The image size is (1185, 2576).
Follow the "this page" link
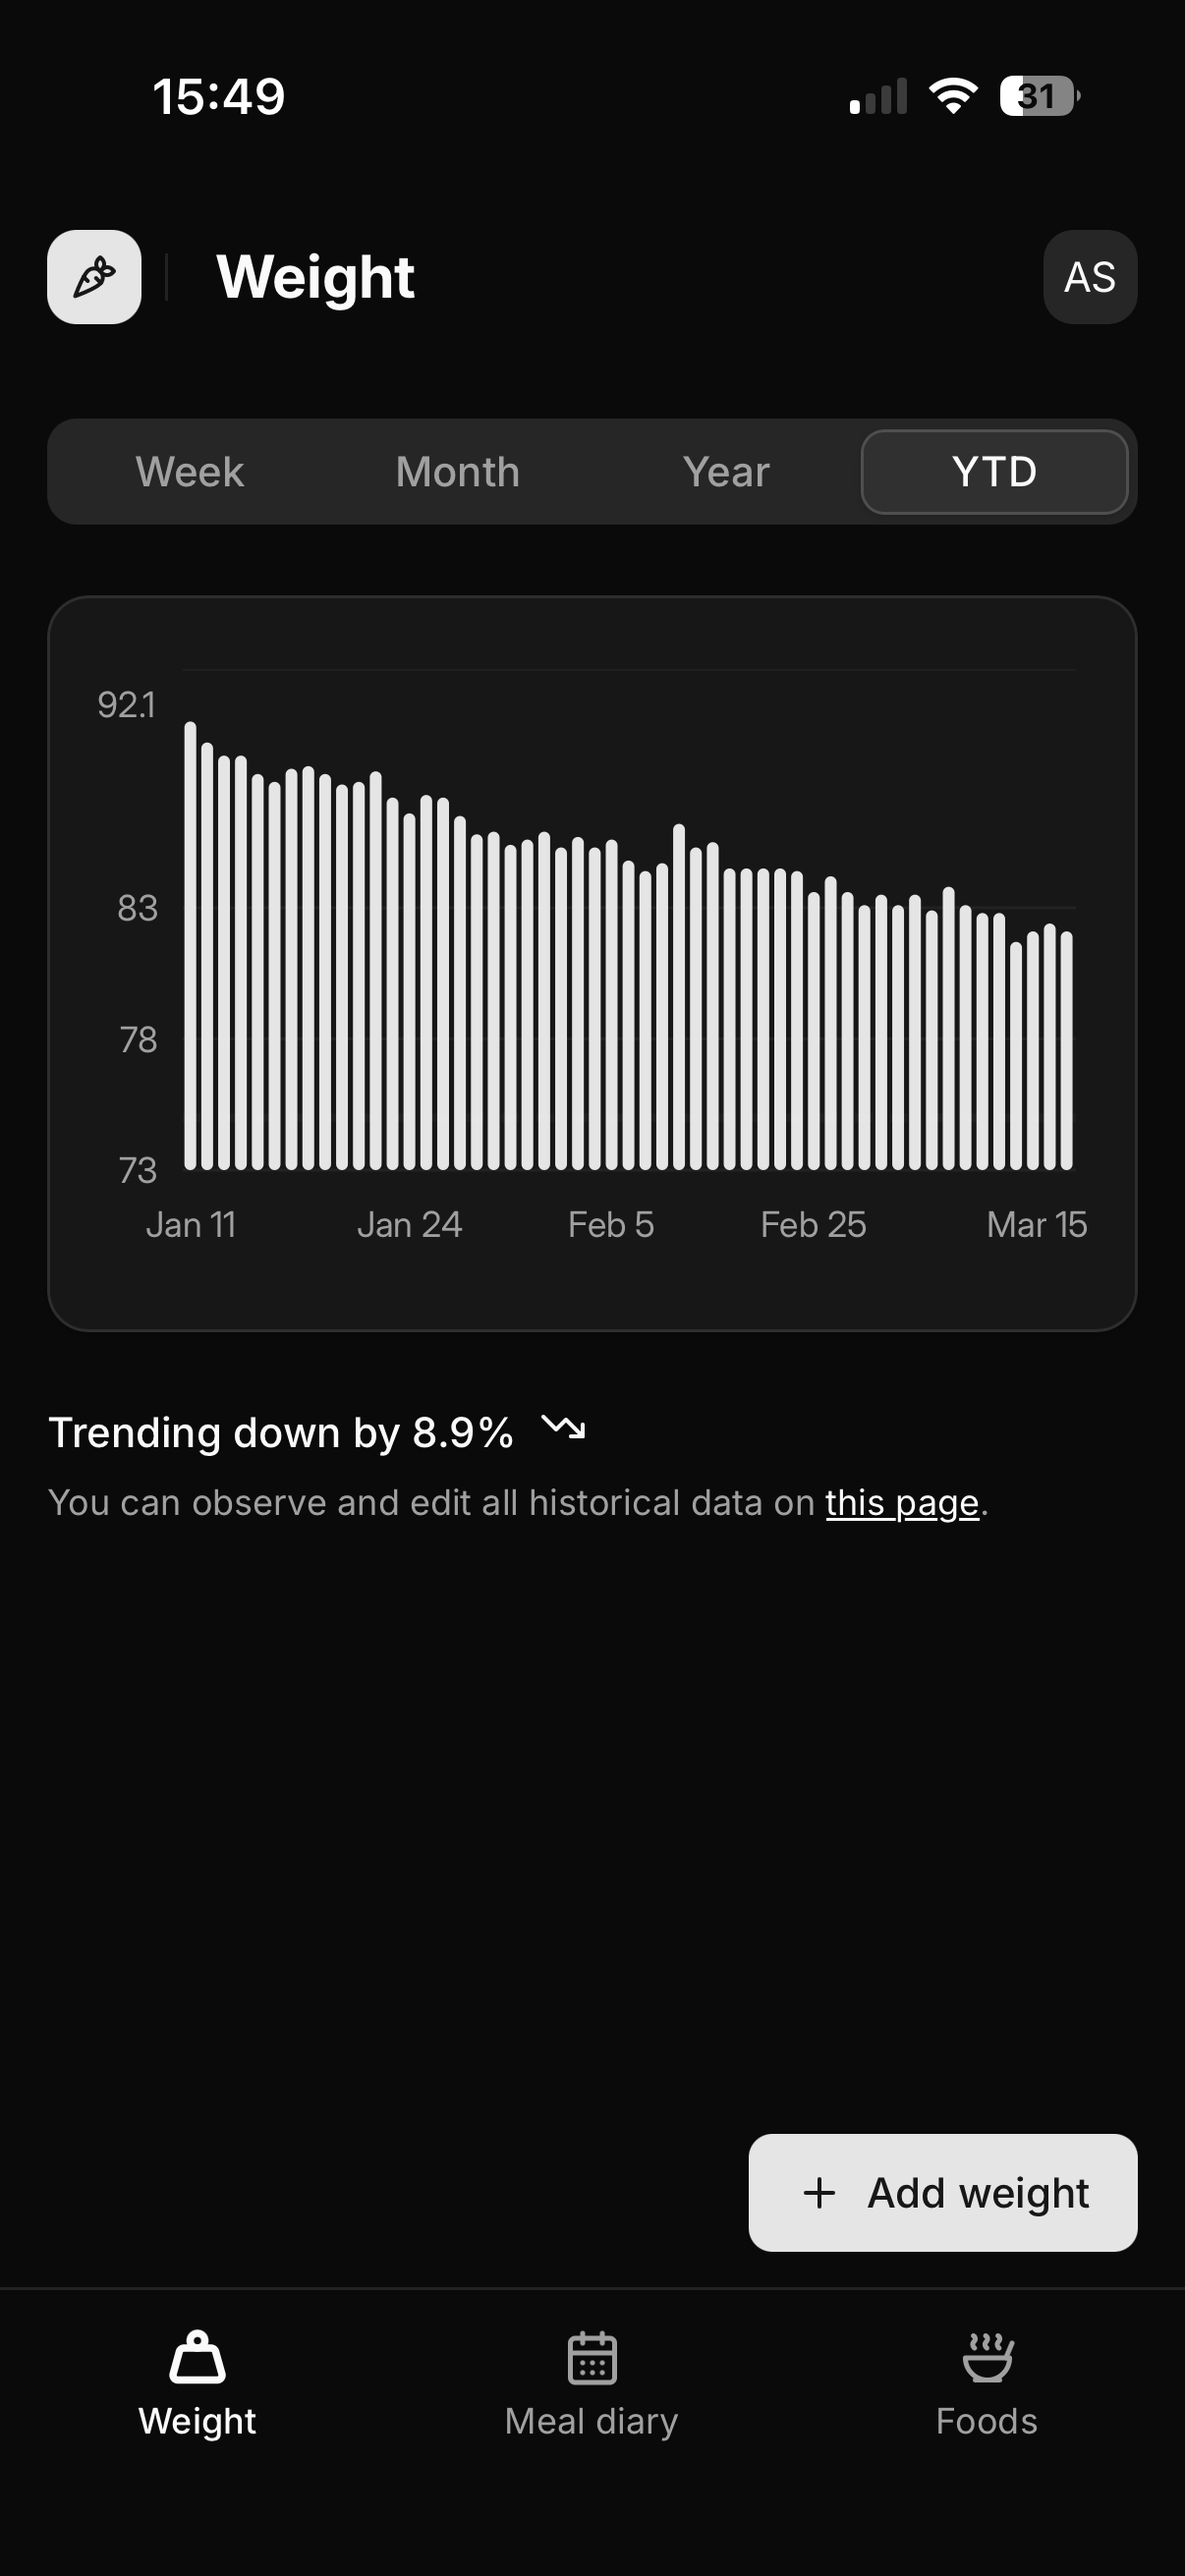[x=901, y=1503]
